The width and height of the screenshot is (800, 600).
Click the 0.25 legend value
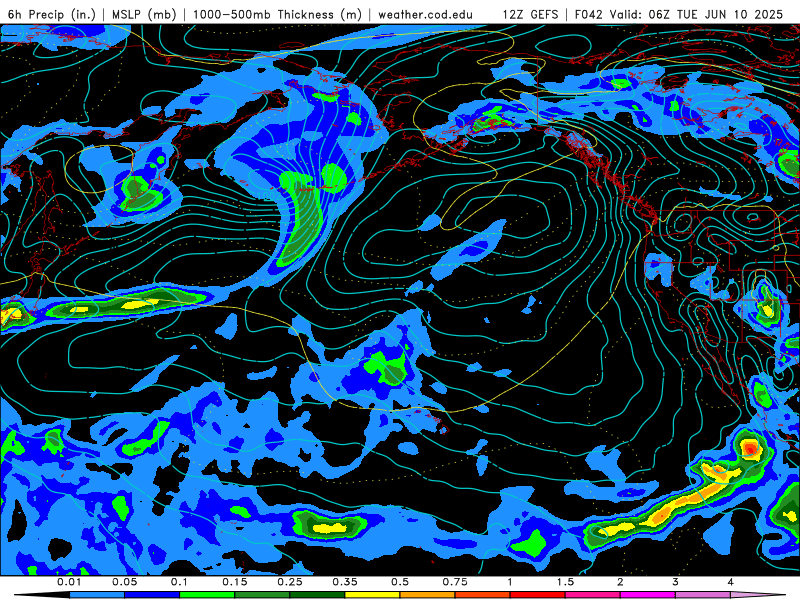coord(290,582)
